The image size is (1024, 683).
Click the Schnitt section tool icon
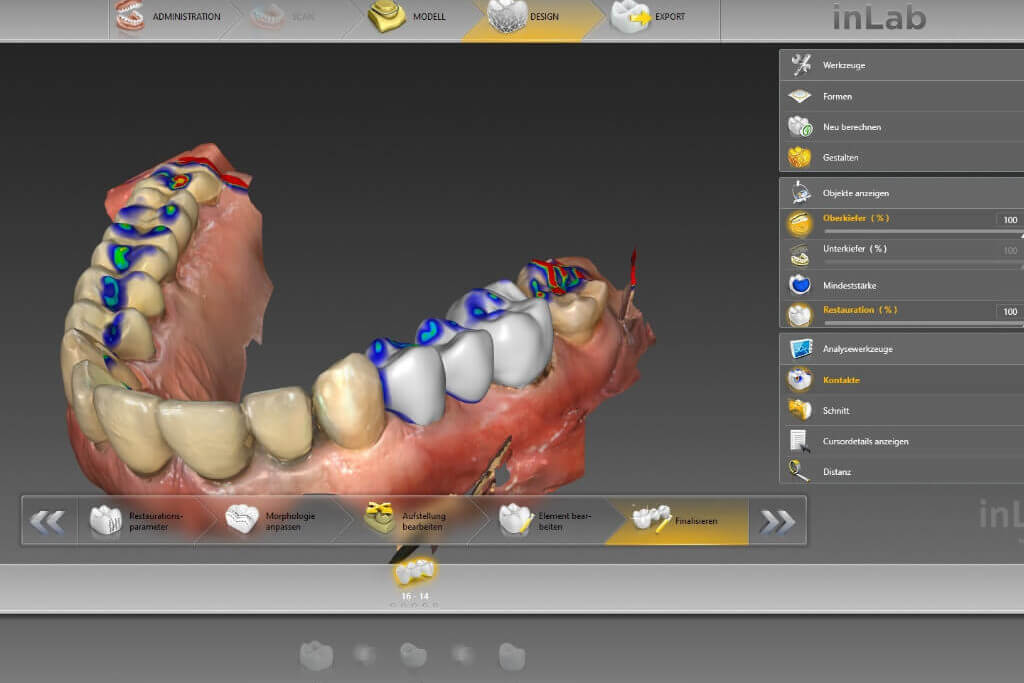[800, 410]
